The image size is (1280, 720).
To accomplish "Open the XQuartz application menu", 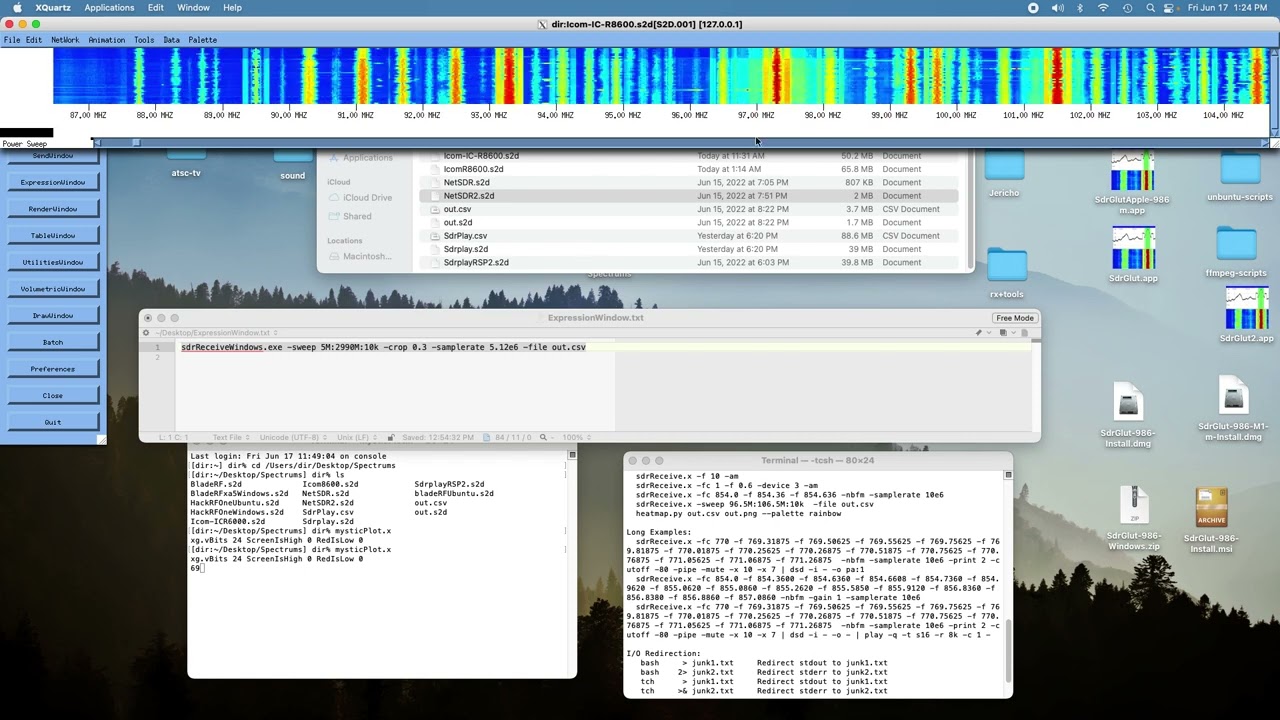I will pos(52,8).
